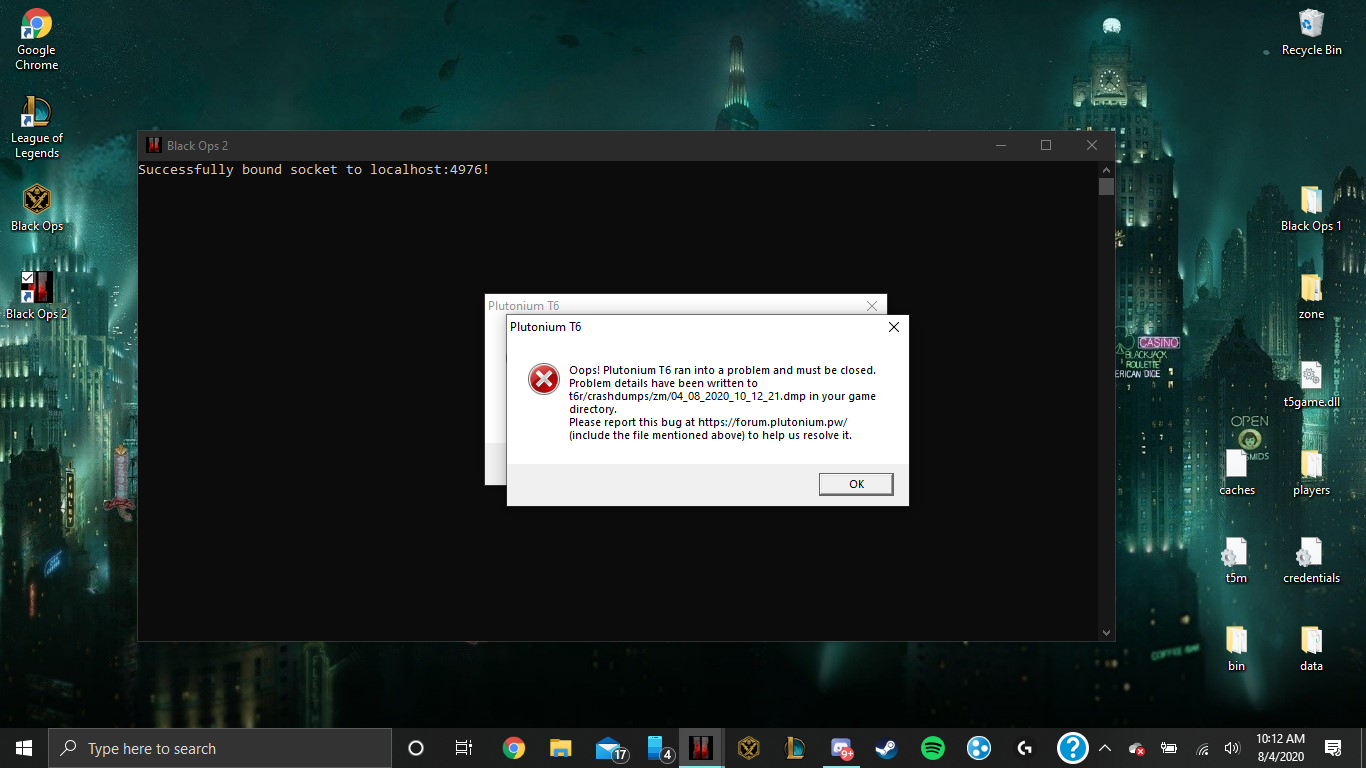This screenshot has height=768, width=1366.
Task: Open the Get Help question-mark app
Action: [x=1072, y=748]
